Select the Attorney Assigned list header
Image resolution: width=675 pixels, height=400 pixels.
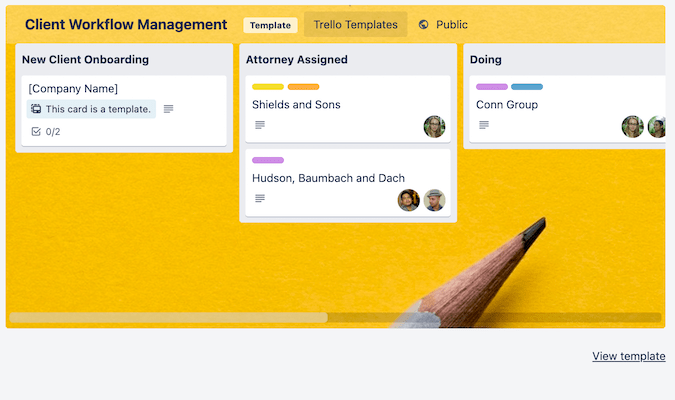(297, 59)
